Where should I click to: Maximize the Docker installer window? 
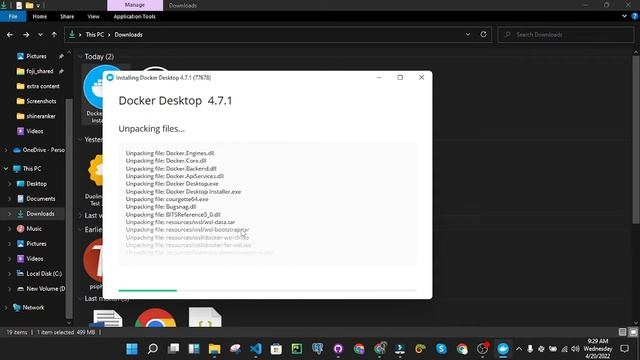[400, 78]
